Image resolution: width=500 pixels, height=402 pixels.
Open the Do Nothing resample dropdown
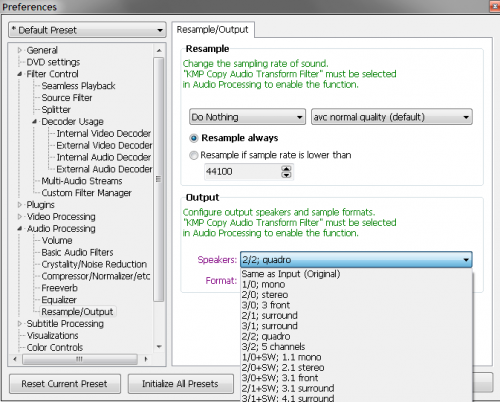pos(247,117)
